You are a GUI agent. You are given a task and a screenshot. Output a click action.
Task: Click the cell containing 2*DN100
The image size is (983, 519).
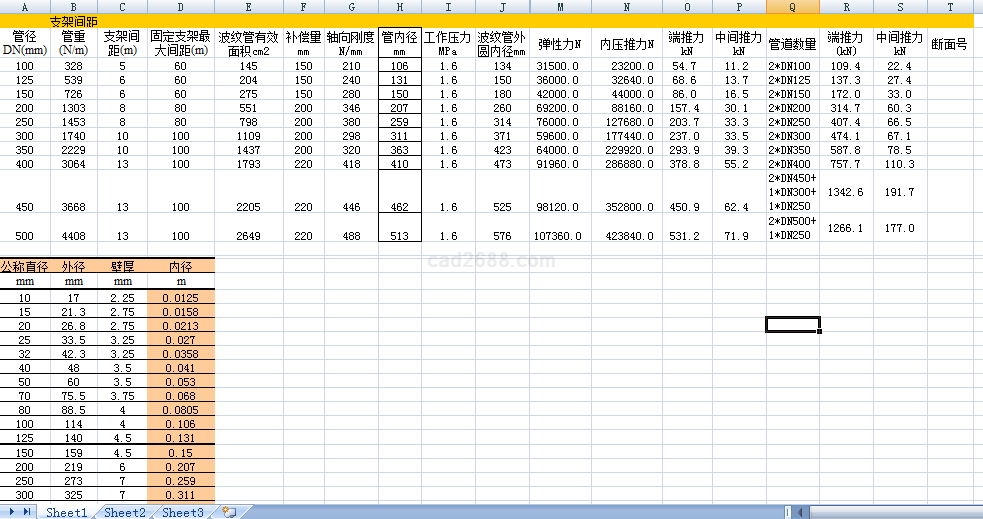792,66
